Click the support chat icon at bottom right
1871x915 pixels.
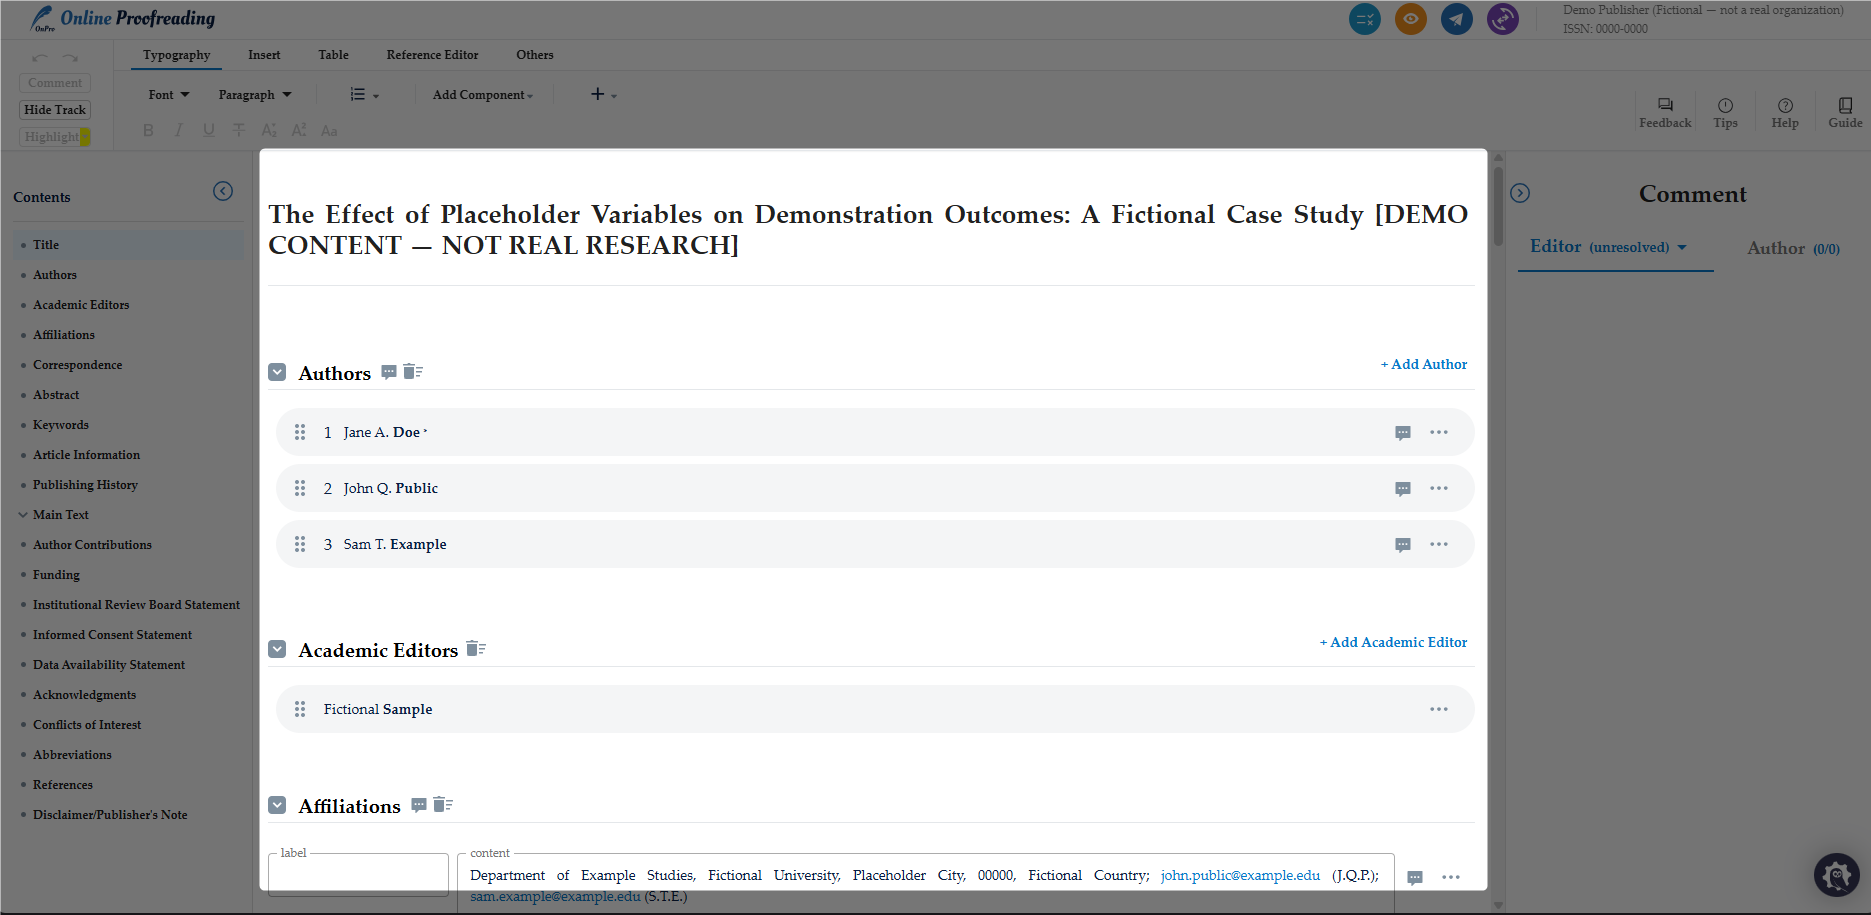pyautogui.click(x=1837, y=875)
